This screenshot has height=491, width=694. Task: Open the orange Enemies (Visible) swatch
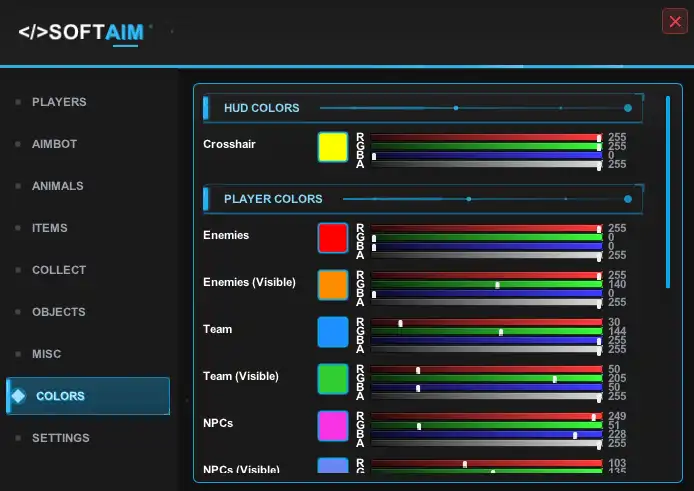332,285
